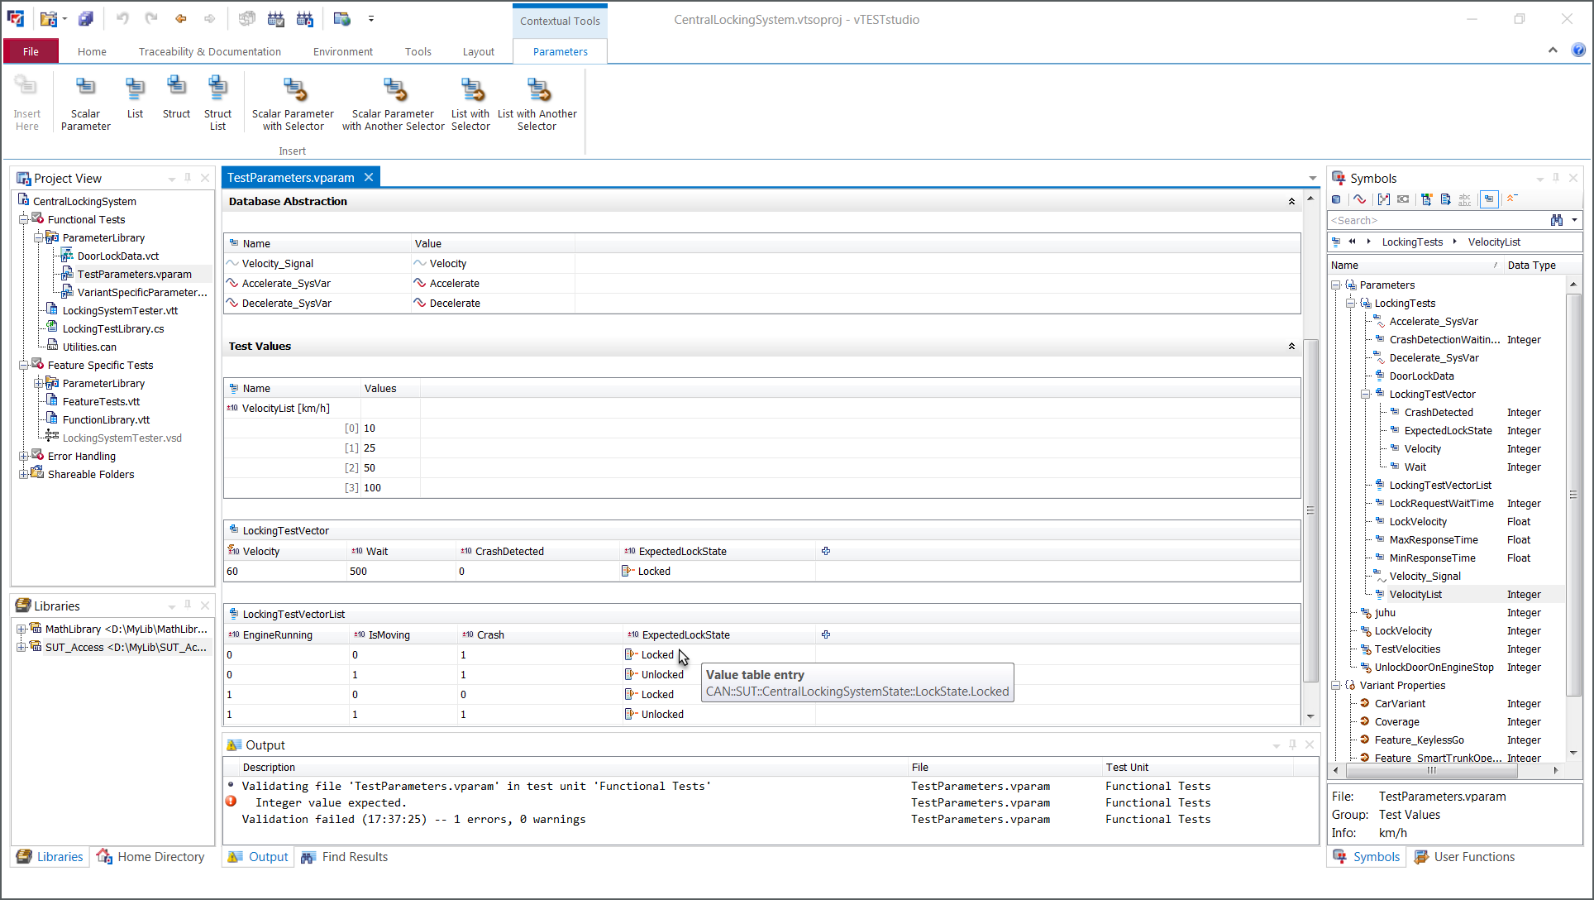
Task: Switch to the Home Directory tab
Action: coord(151,856)
